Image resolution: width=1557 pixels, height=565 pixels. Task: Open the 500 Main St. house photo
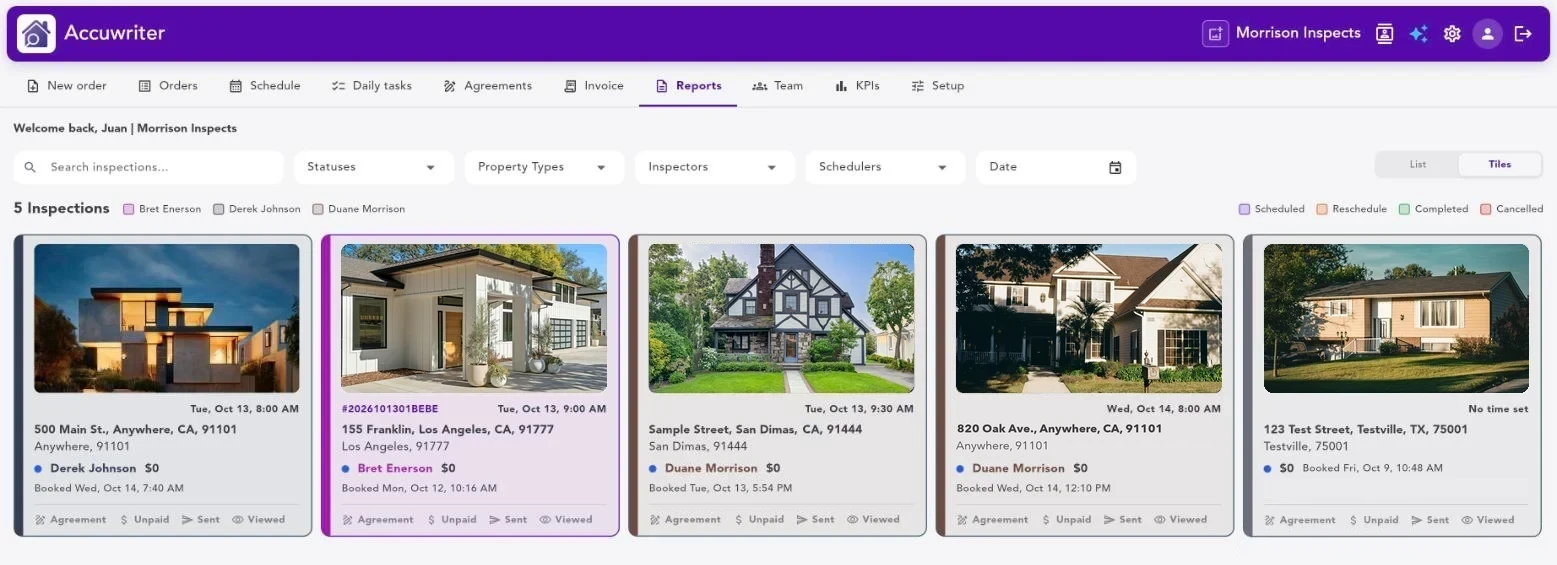[167, 318]
